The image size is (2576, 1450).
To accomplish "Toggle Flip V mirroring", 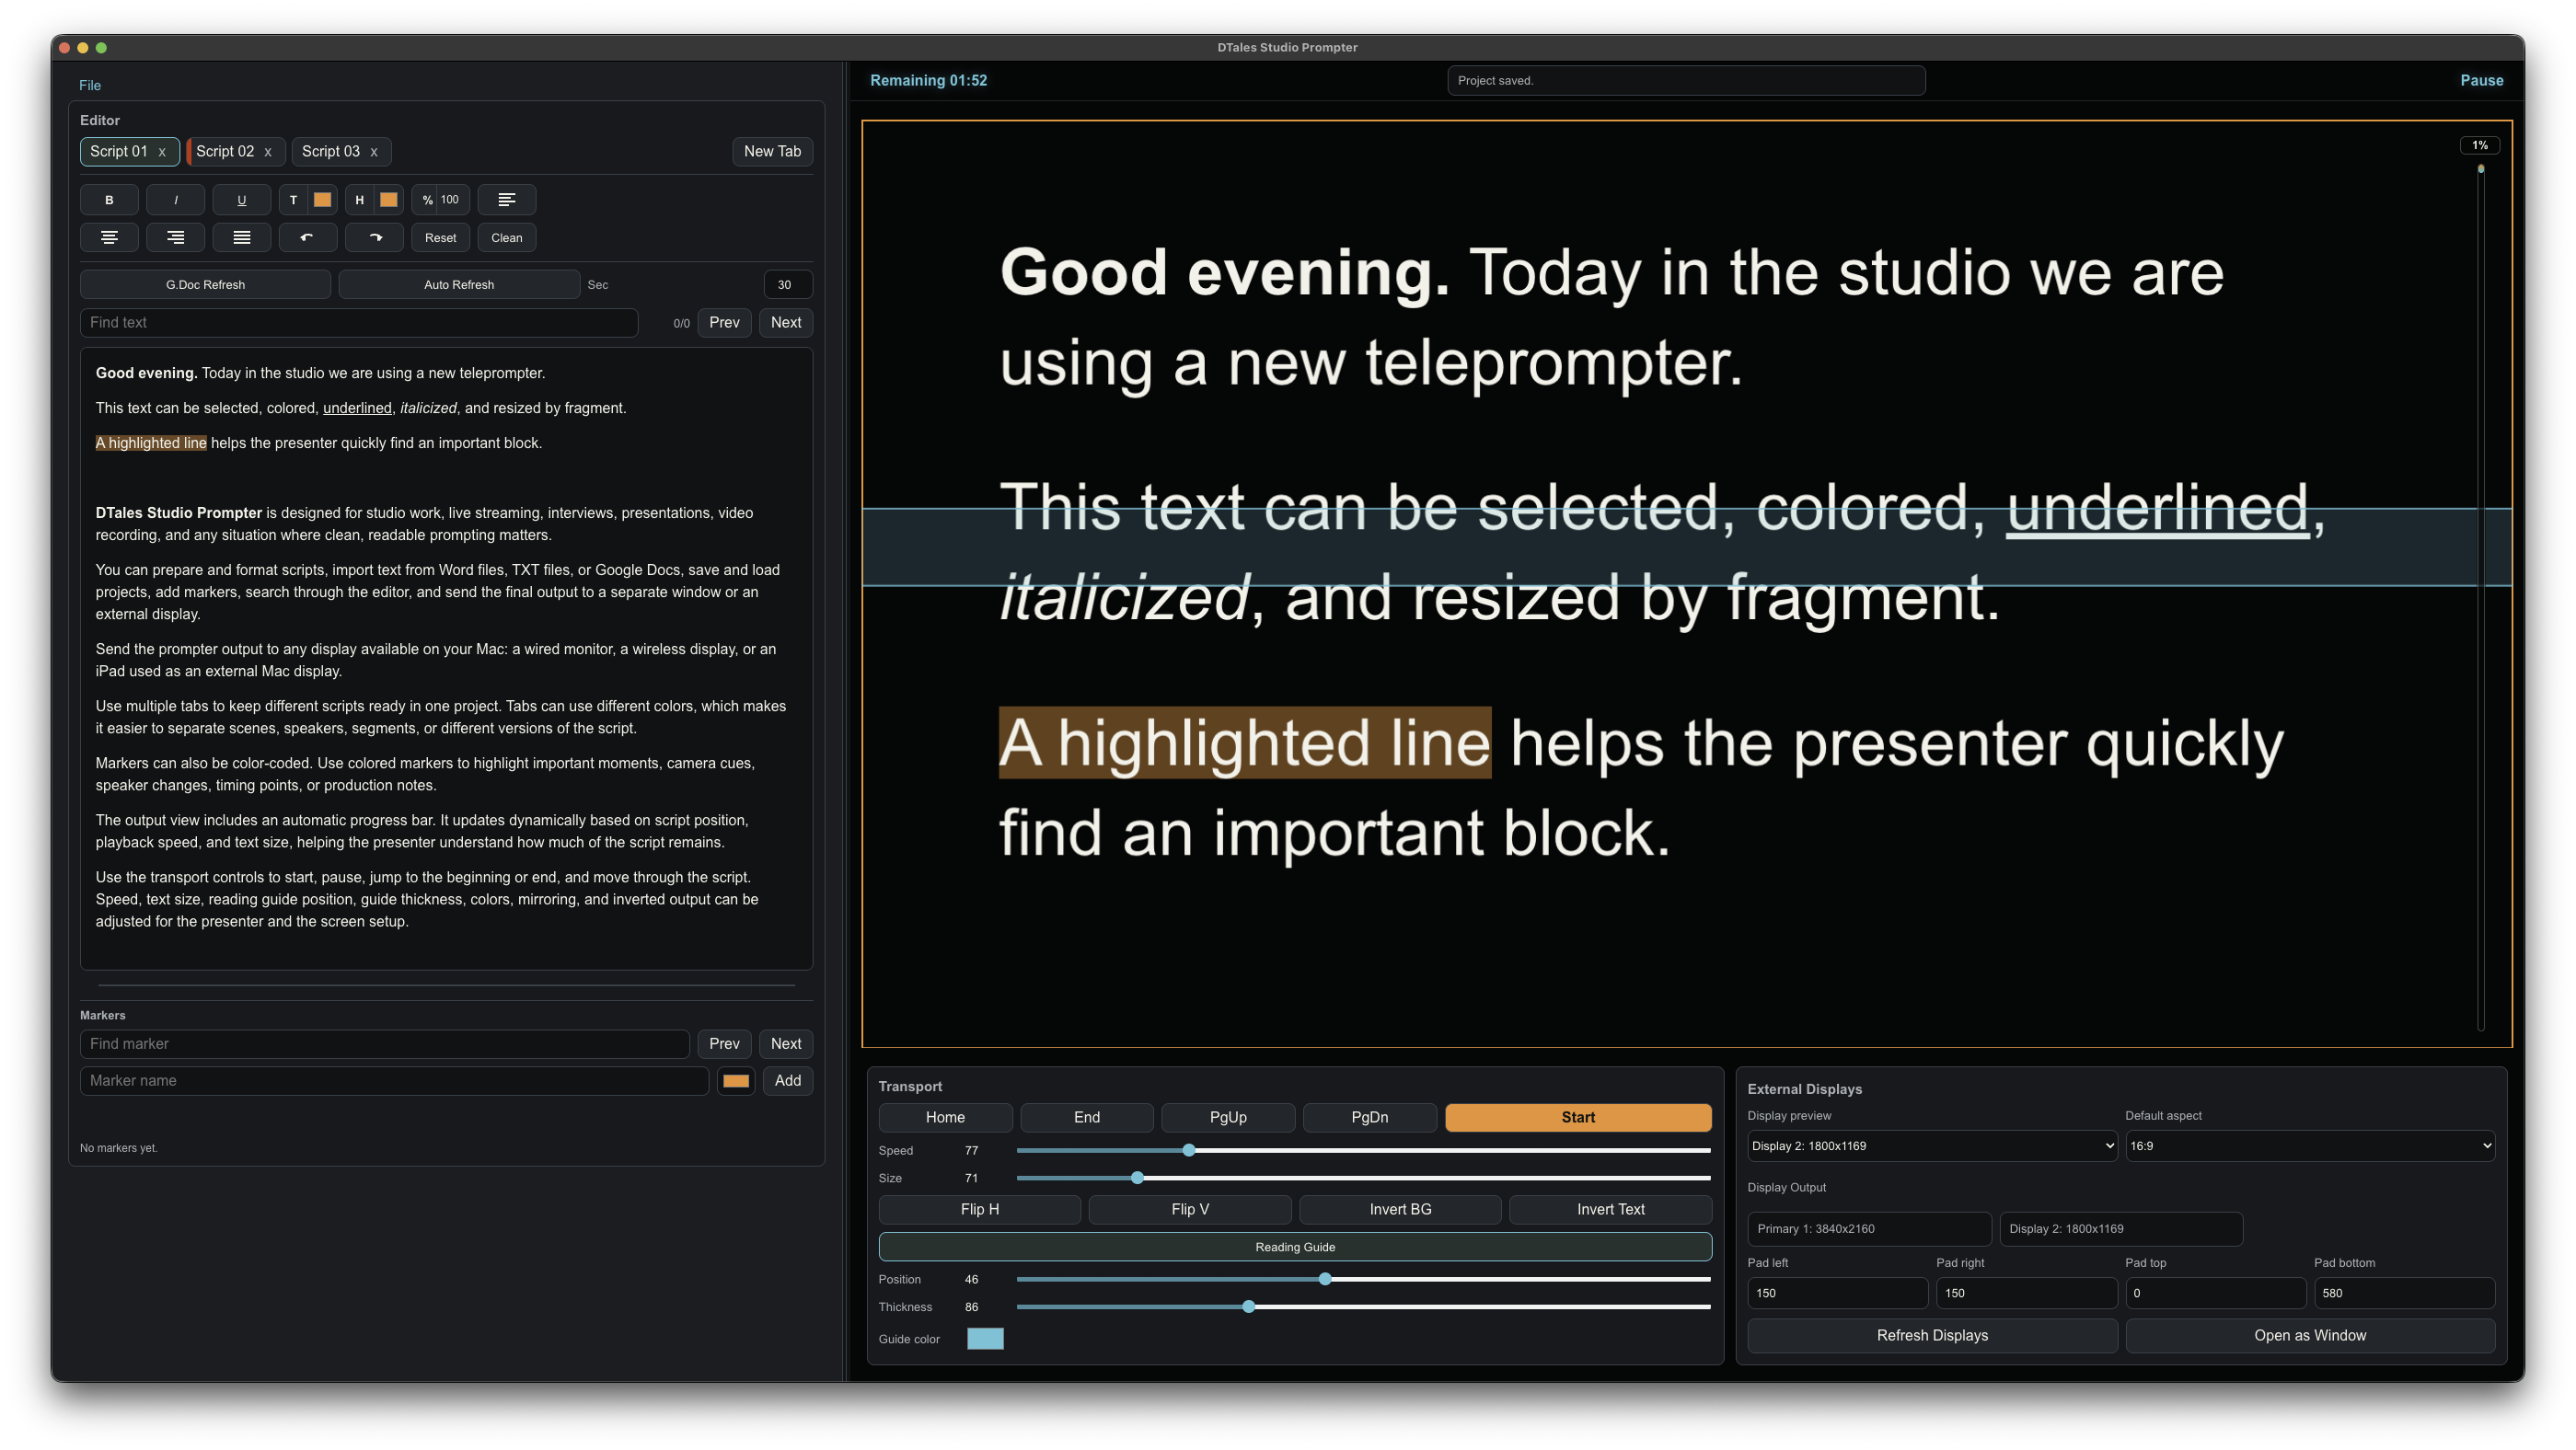I will [x=1190, y=1210].
